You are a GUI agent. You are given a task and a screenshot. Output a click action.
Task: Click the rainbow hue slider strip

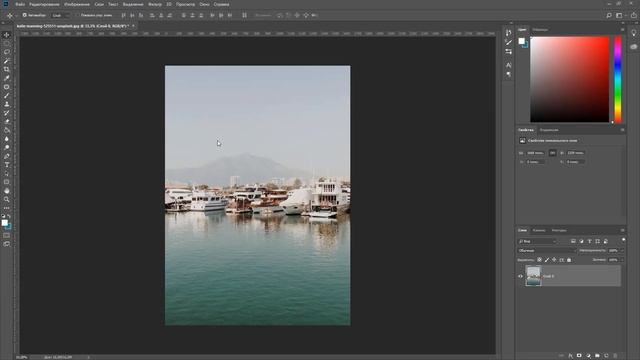(x=618, y=79)
